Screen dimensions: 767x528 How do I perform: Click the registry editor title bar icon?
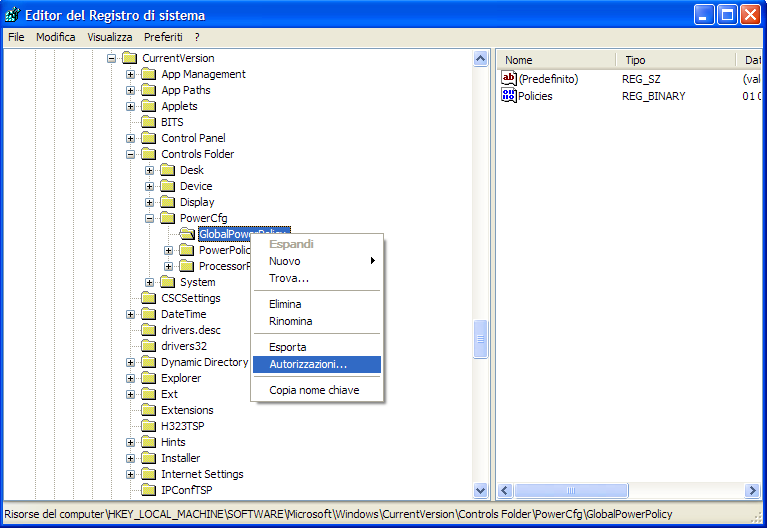coord(13,15)
